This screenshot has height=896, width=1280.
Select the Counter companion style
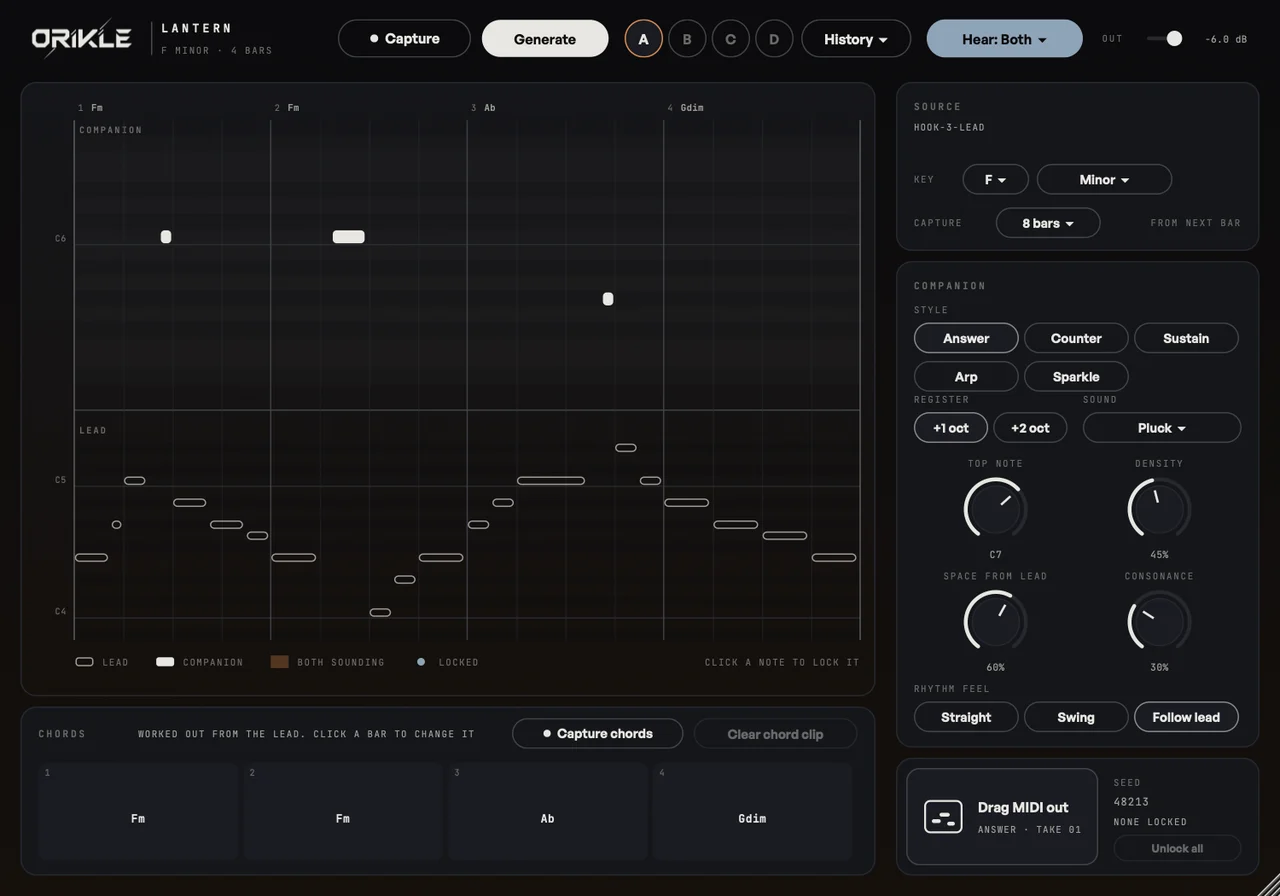click(x=1076, y=338)
